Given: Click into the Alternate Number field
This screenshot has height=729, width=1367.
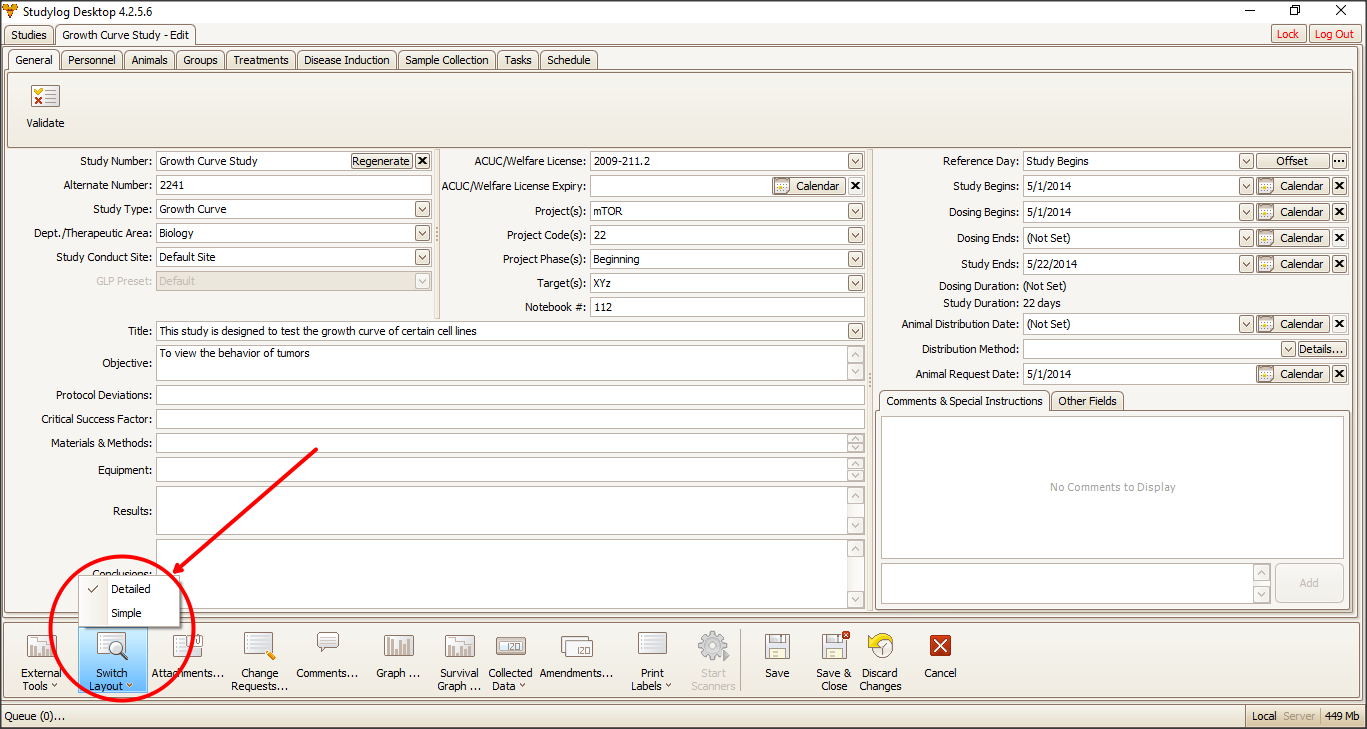Looking at the screenshot, I should tap(294, 185).
